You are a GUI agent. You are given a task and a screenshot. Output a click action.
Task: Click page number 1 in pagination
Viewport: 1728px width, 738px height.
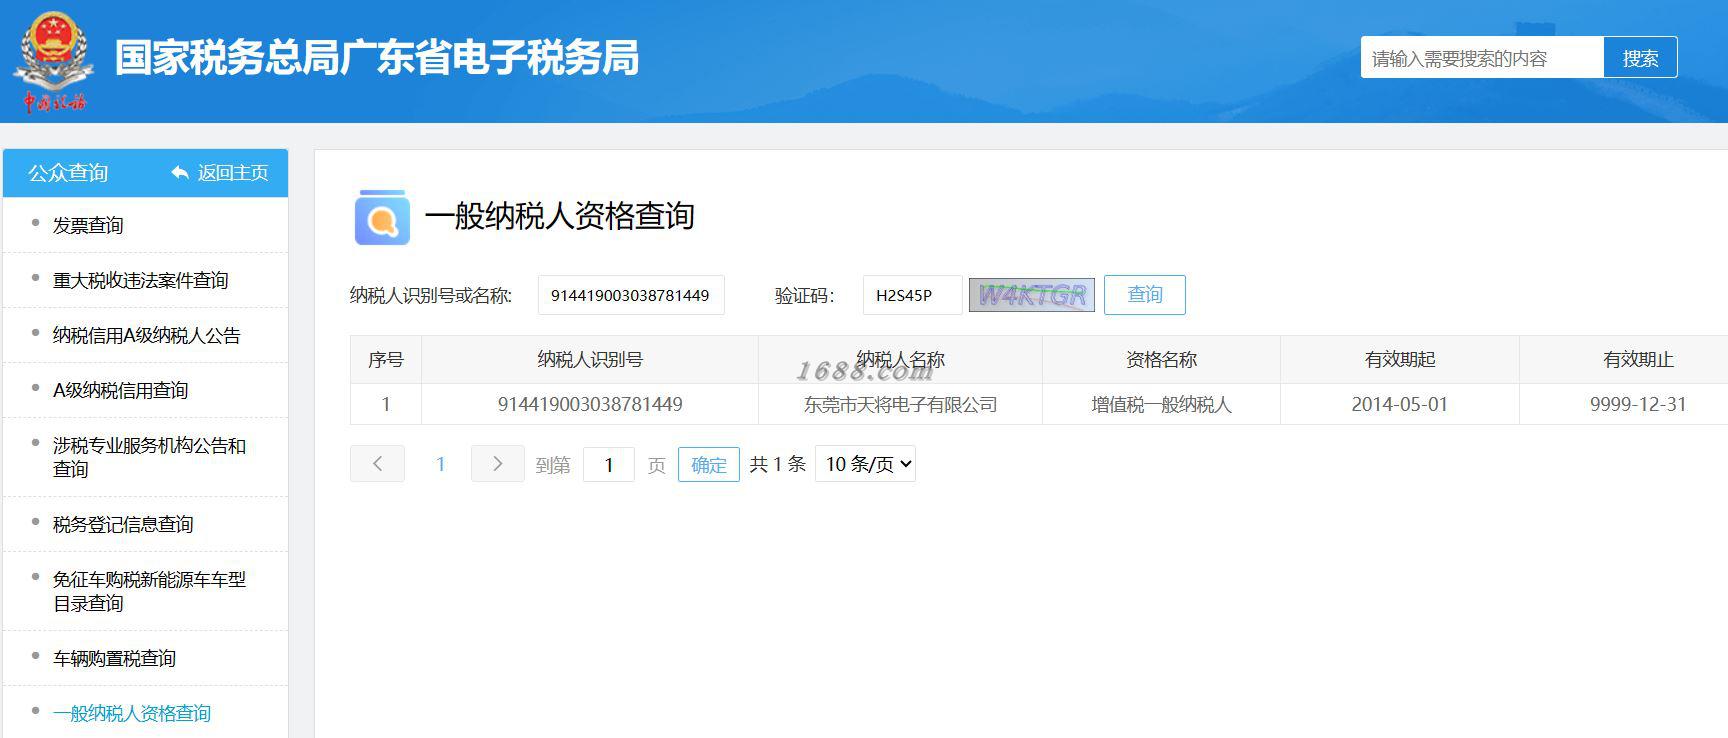pyautogui.click(x=440, y=464)
